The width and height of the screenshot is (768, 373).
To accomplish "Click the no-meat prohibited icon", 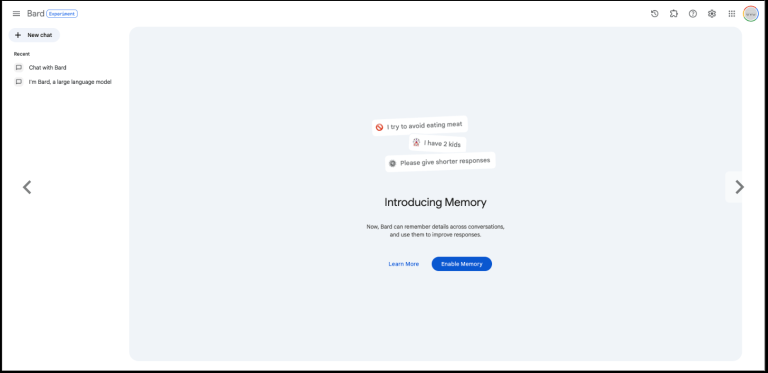I will point(379,127).
